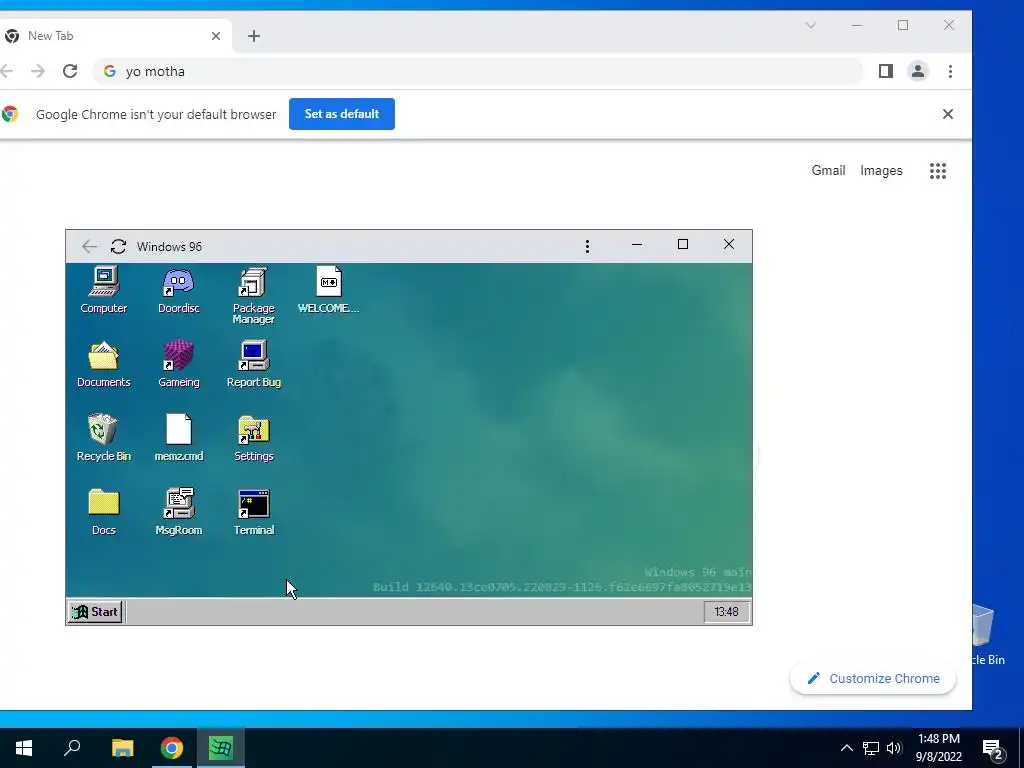This screenshot has height=768, width=1024.
Task: Switch to Chrome on the taskbar
Action: (x=172, y=748)
